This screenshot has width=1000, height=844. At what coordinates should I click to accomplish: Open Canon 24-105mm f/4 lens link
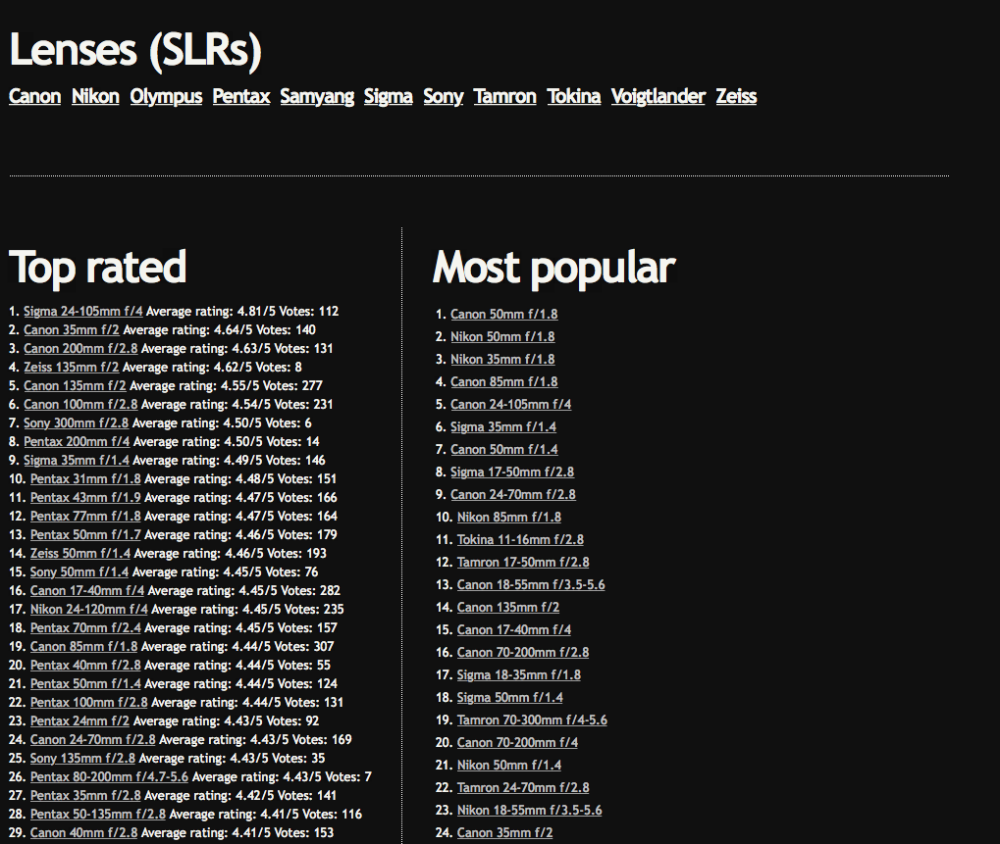(x=511, y=404)
